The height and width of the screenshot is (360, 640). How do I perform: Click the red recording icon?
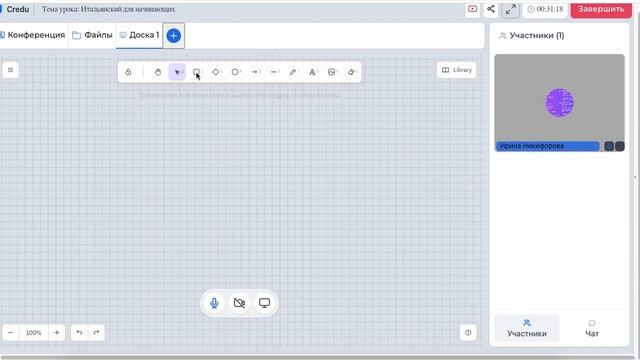coord(473,9)
